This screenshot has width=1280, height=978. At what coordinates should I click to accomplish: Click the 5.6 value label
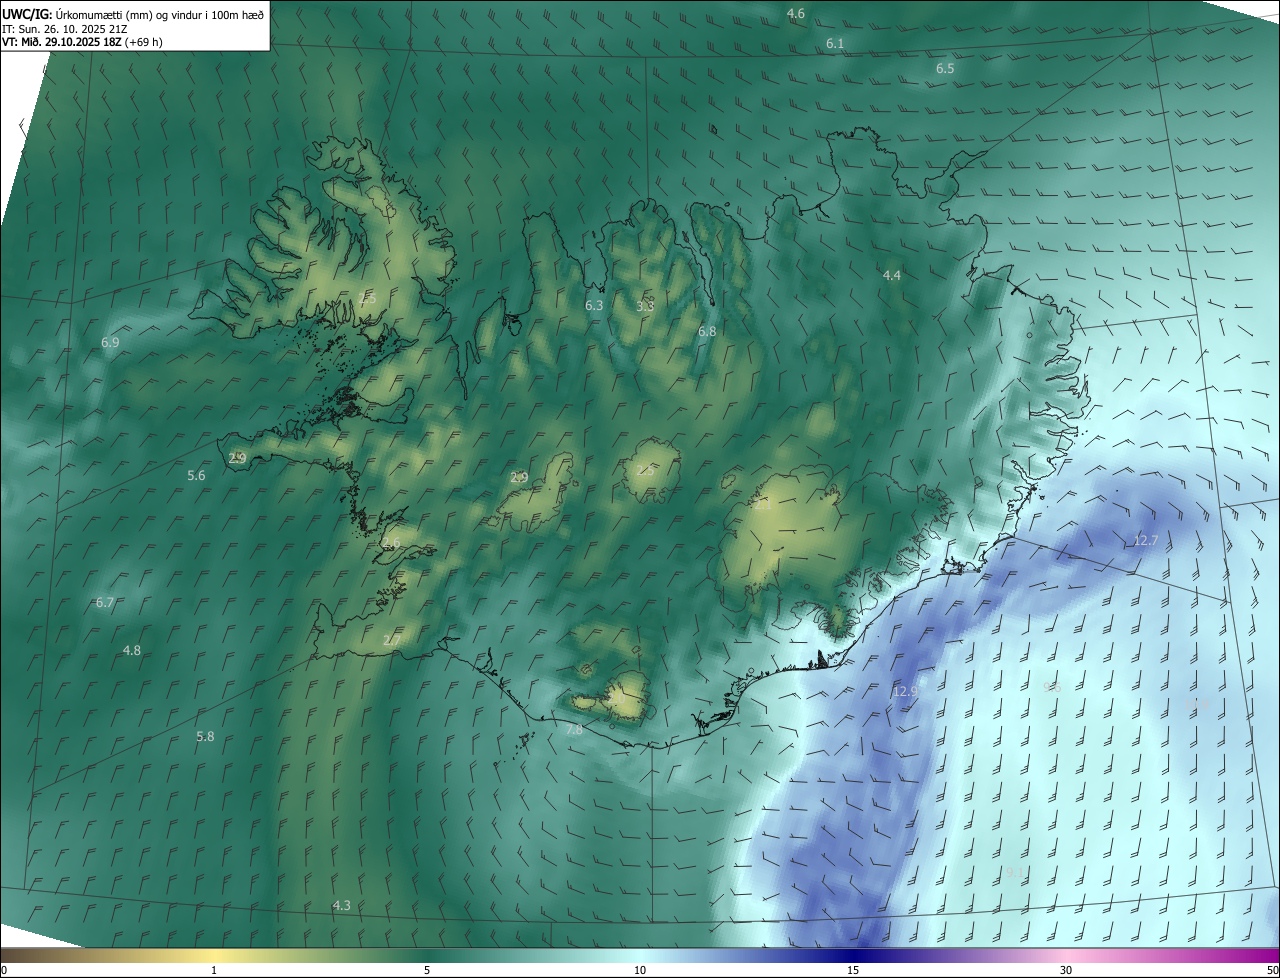click(x=196, y=475)
